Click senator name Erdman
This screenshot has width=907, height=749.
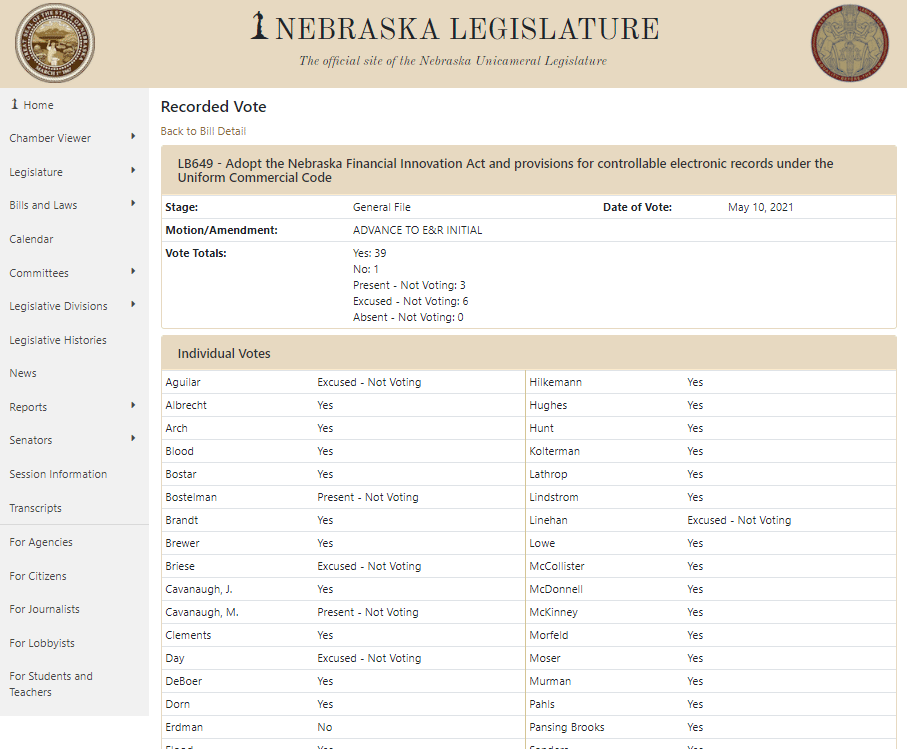pyautogui.click(x=184, y=728)
